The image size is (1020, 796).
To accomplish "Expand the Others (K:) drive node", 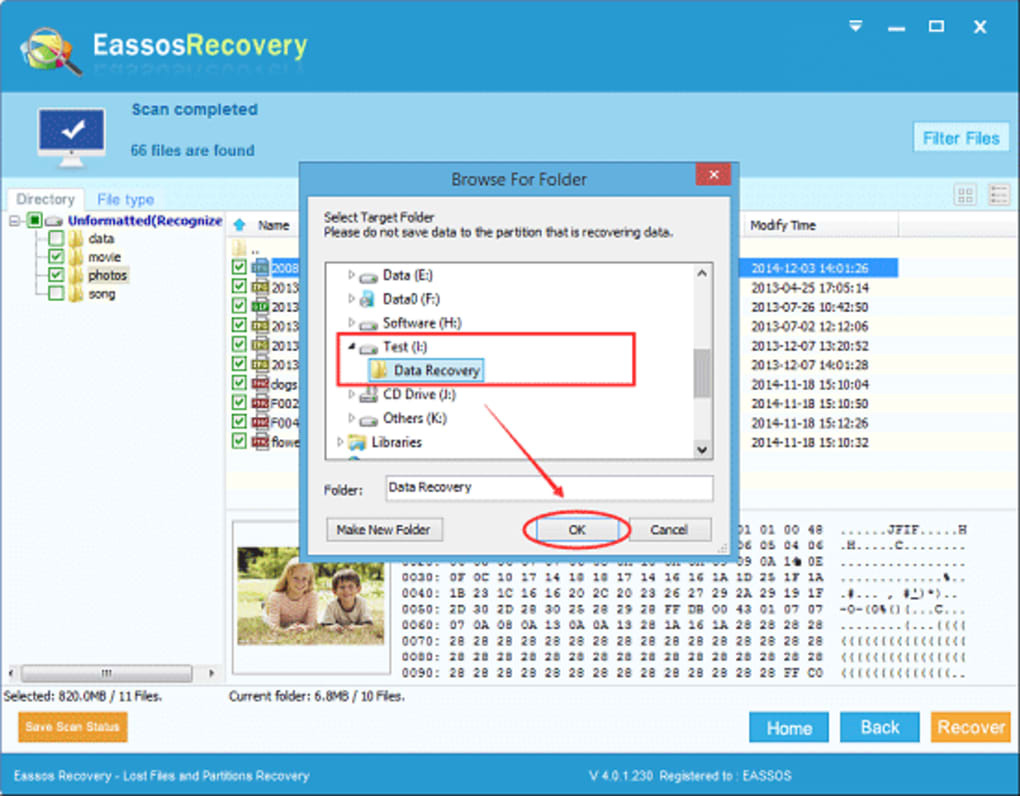I will (x=351, y=418).
